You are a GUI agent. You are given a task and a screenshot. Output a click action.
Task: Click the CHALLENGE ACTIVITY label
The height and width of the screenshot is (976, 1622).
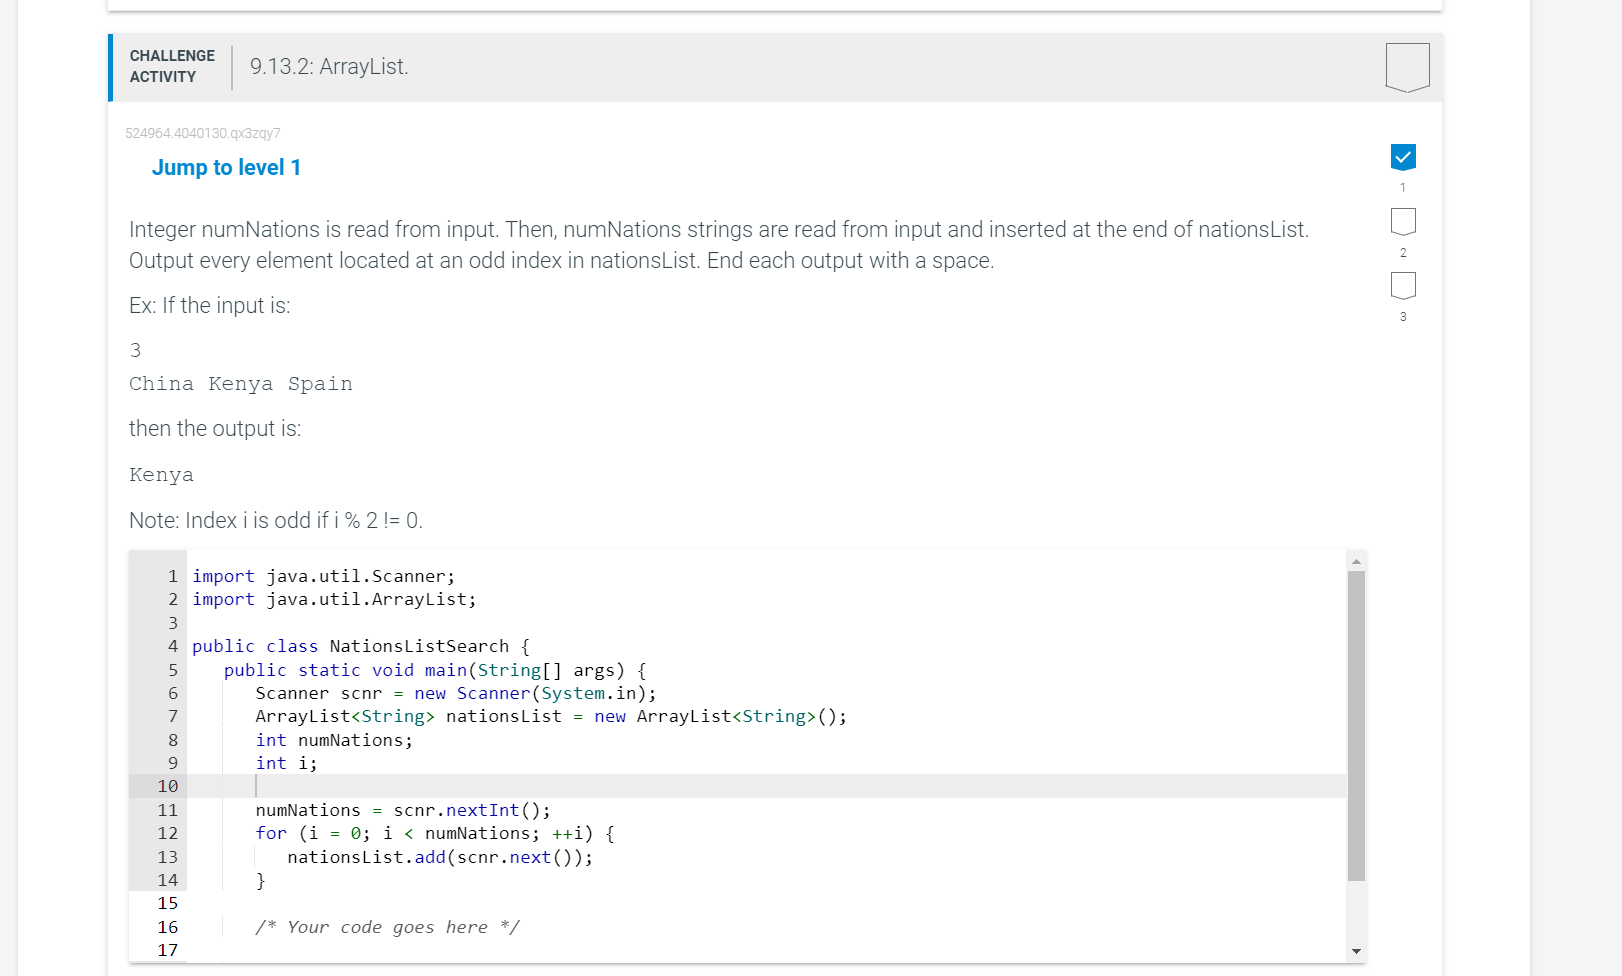(x=170, y=66)
